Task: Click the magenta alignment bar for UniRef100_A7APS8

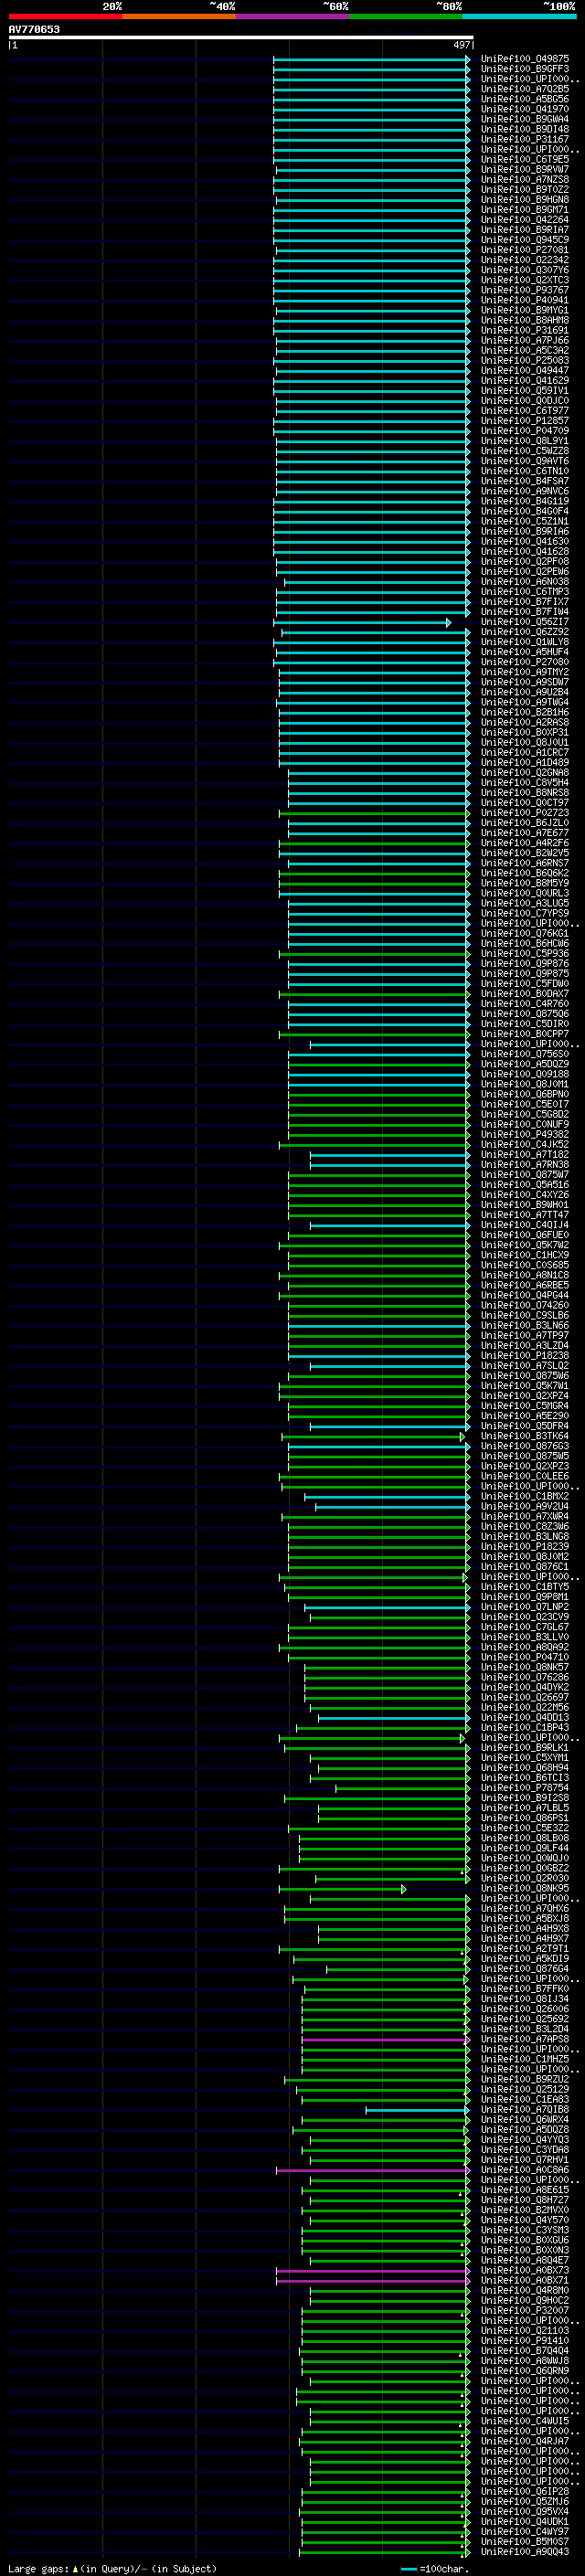Action: tap(385, 2039)
